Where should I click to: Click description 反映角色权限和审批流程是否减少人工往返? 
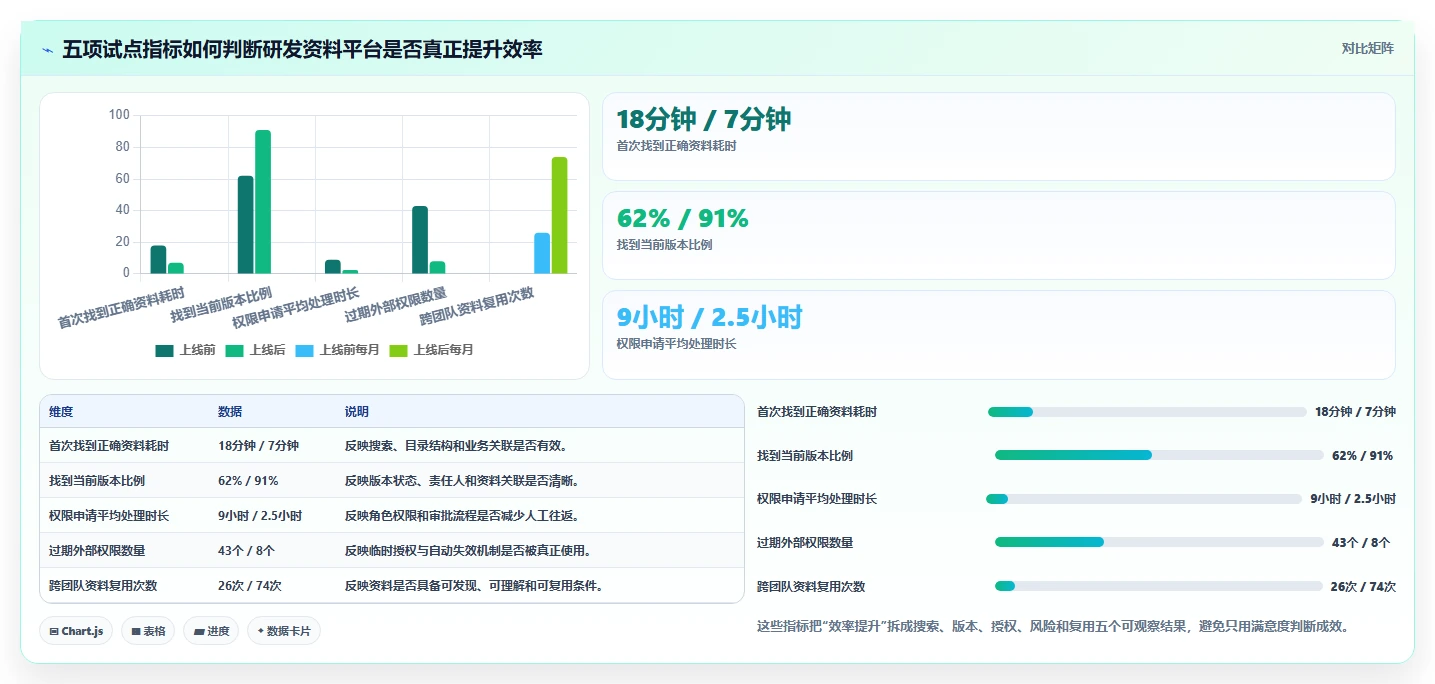click(462, 516)
